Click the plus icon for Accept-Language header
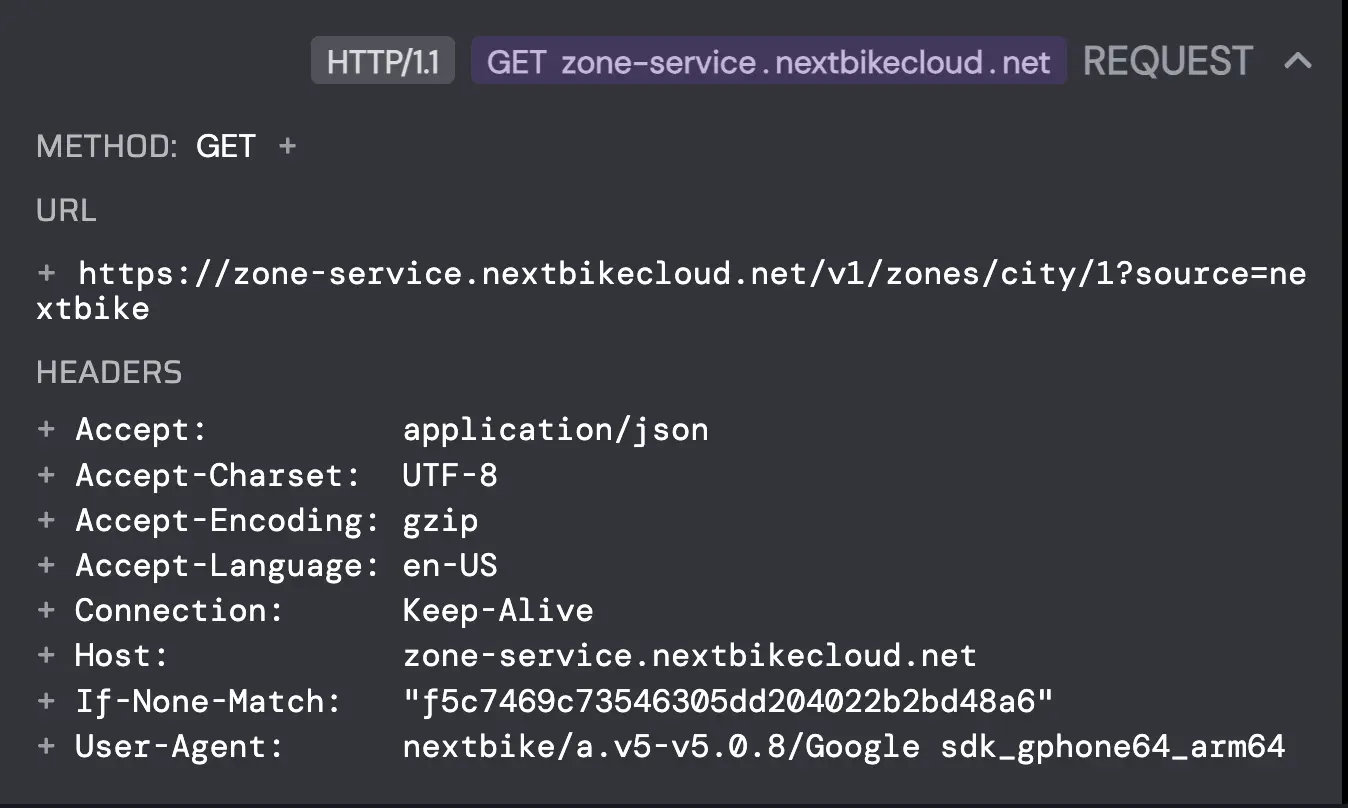Screen dimensions: 1348x808 click(x=46, y=565)
